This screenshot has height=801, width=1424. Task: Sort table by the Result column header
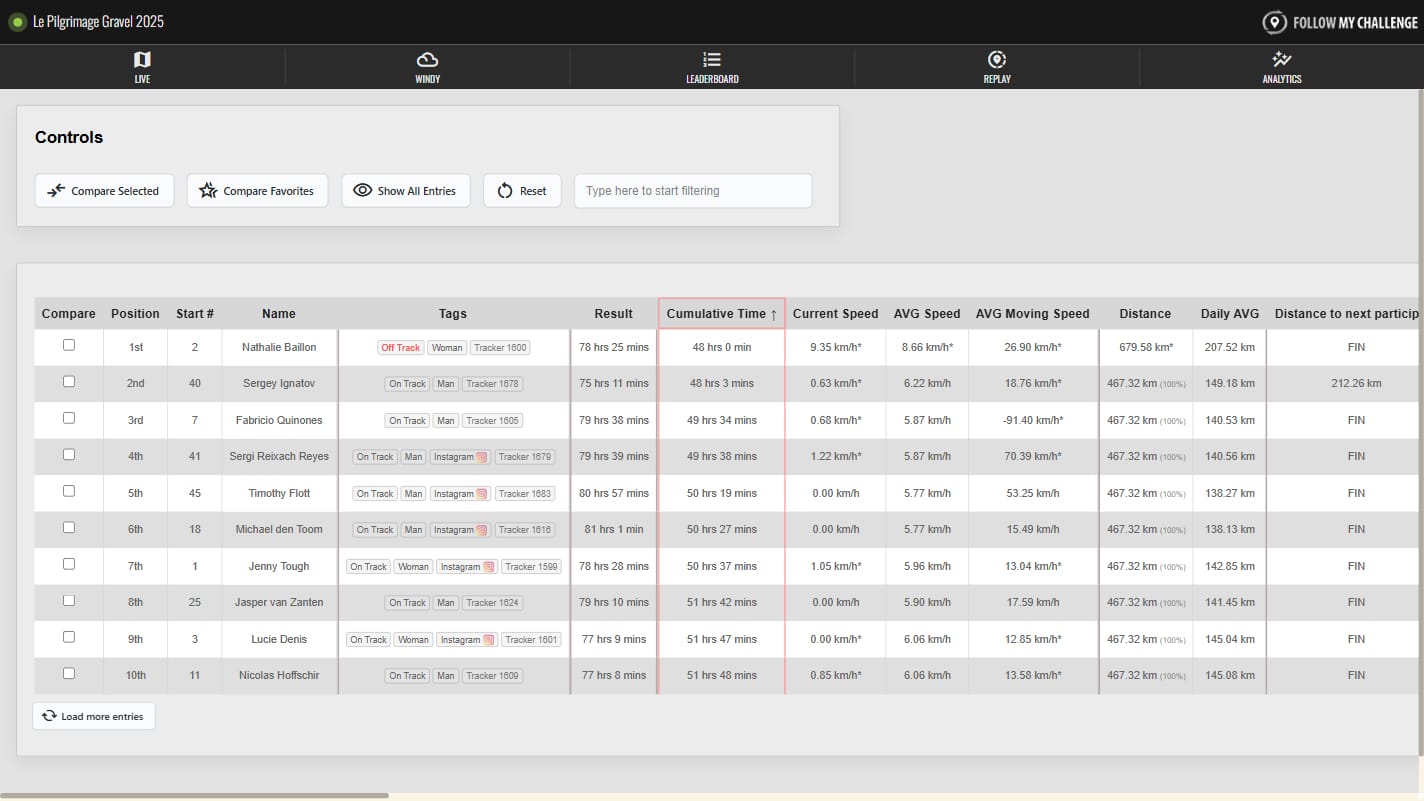pos(613,314)
